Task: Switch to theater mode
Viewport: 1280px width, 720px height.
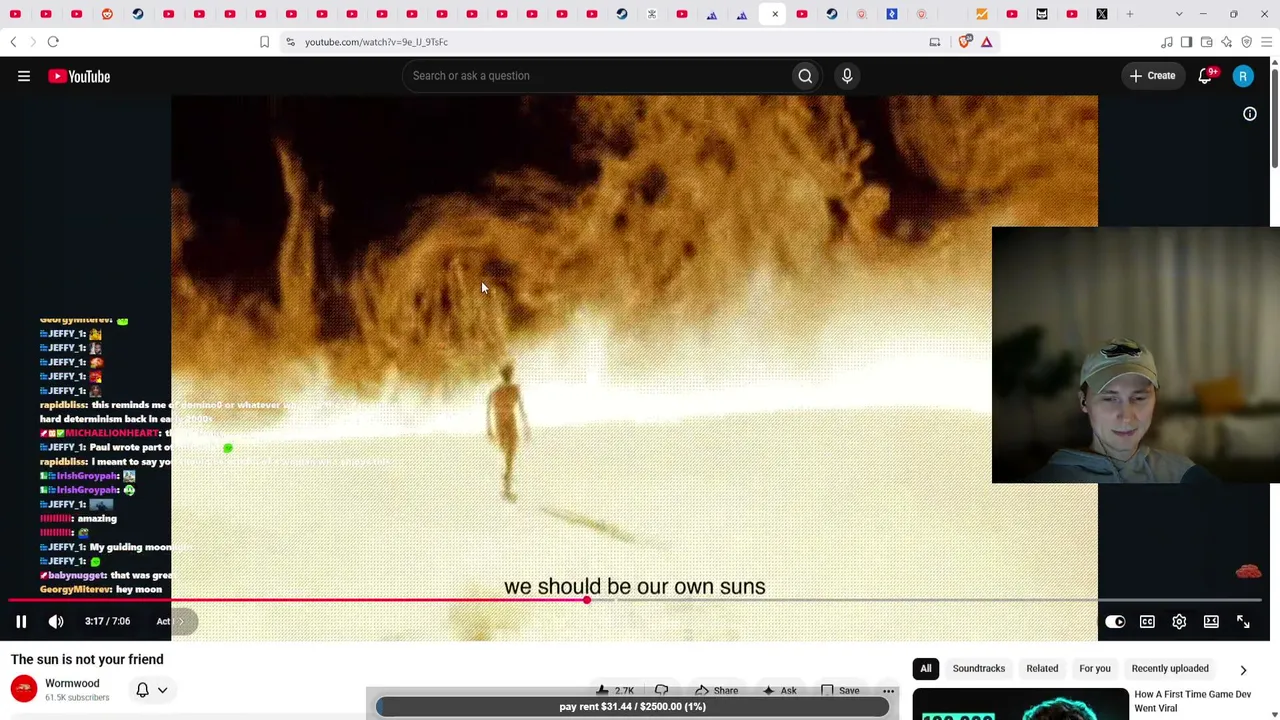Action: [1211, 622]
